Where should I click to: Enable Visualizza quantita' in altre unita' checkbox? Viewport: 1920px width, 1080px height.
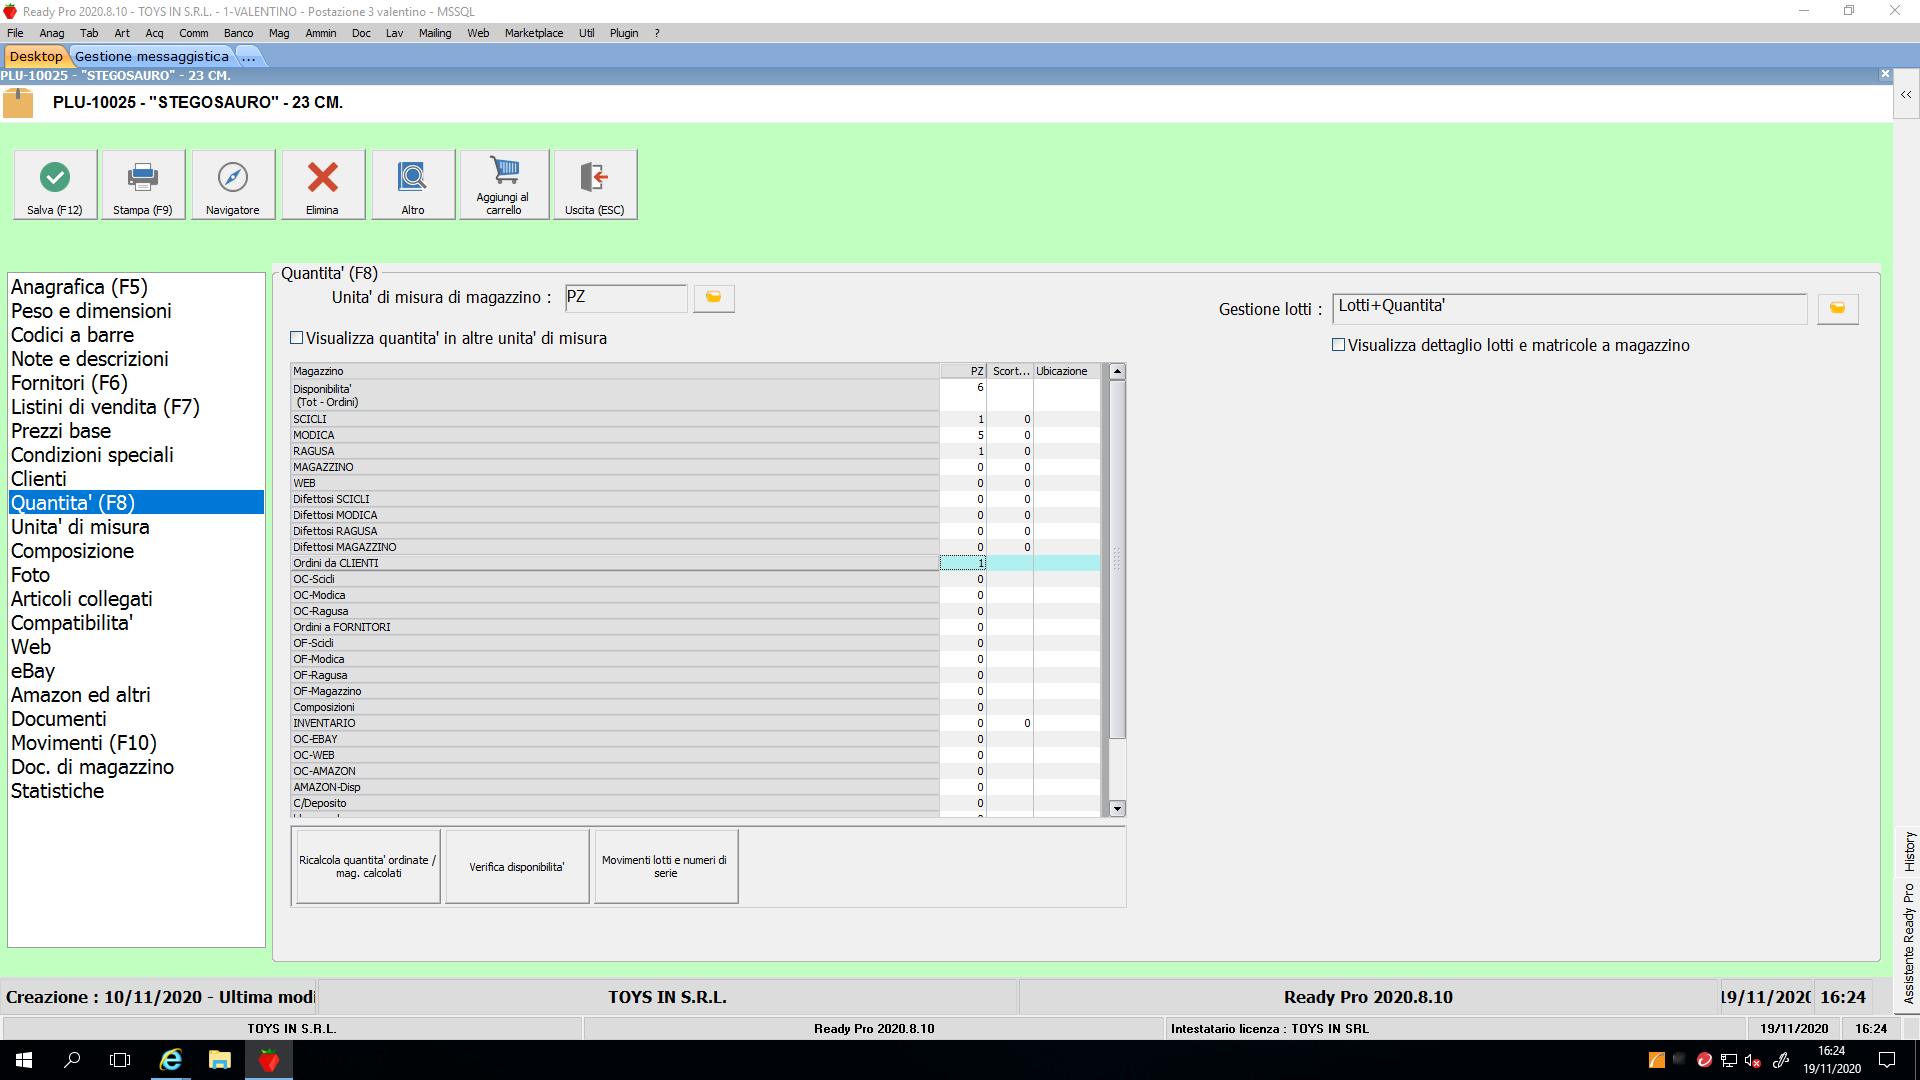pyautogui.click(x=297, y=338)
